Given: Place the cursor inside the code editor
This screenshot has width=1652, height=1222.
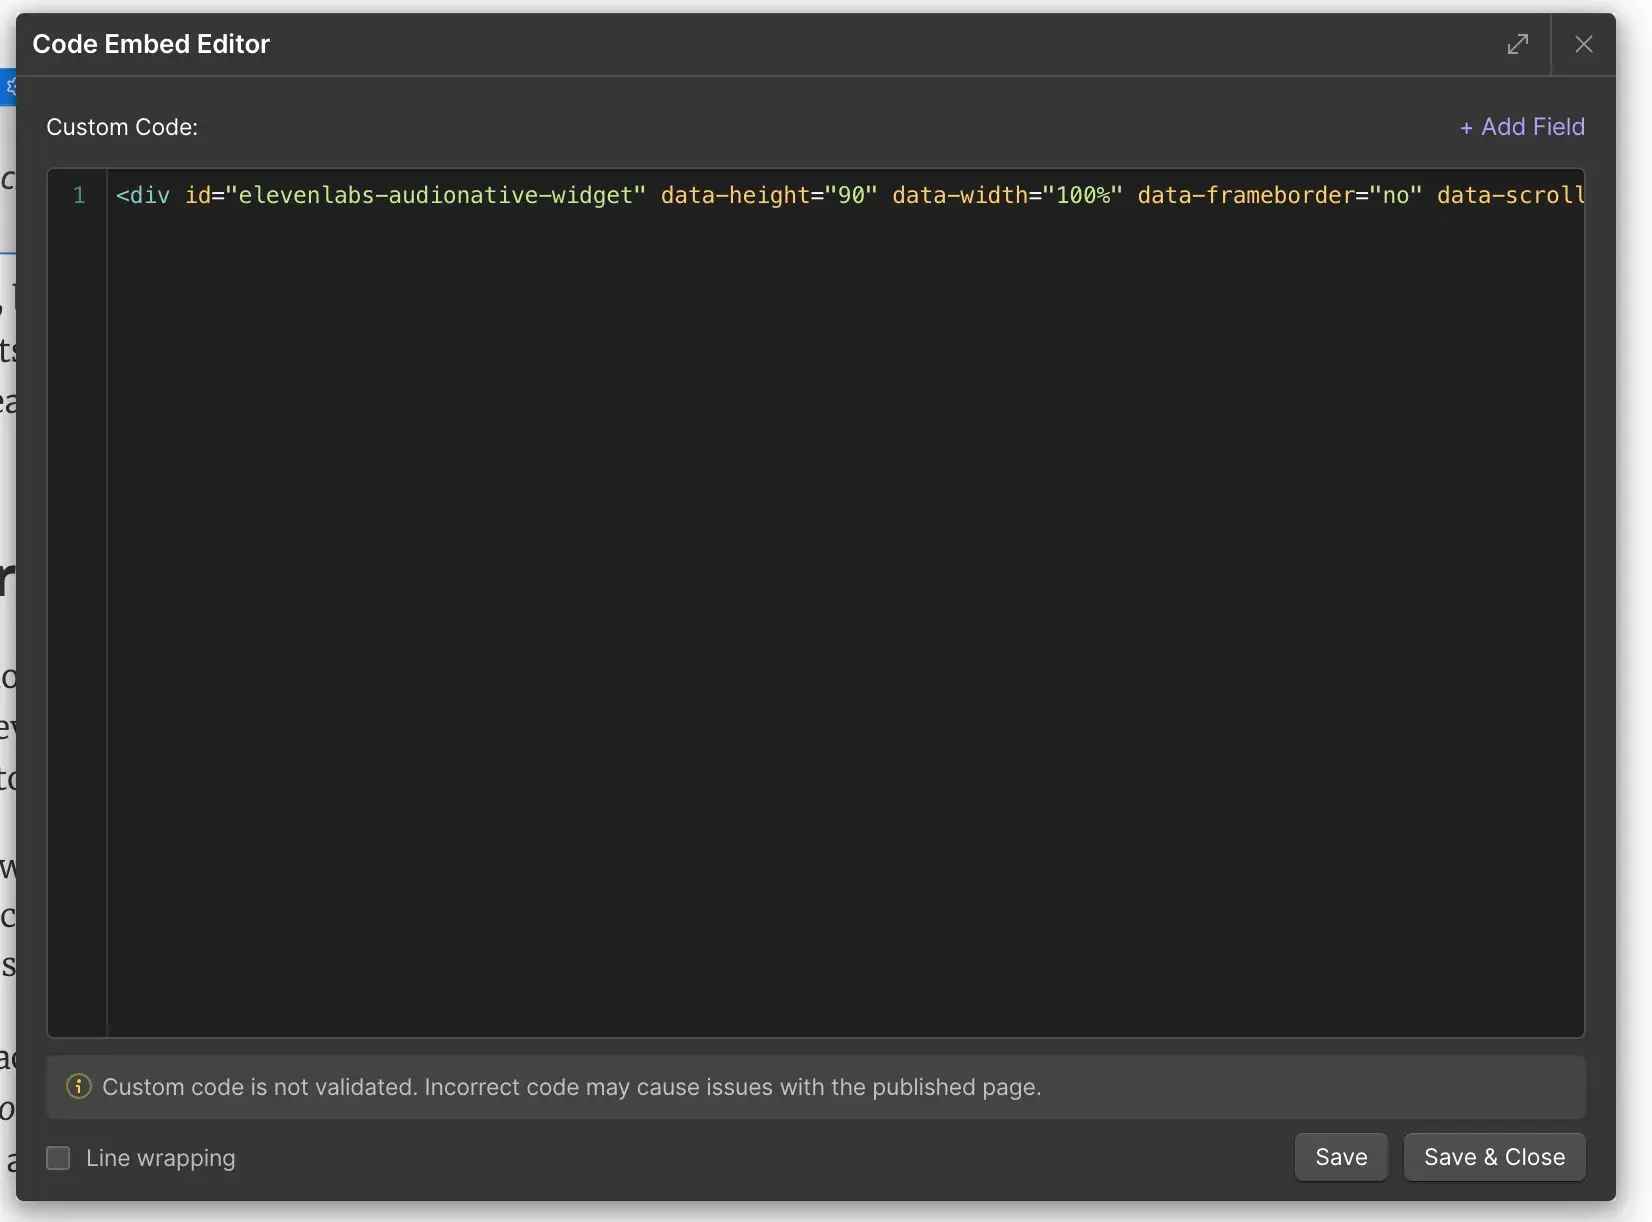Looking at the screenshot, I should pyautogui.click(x=800, y=600).
